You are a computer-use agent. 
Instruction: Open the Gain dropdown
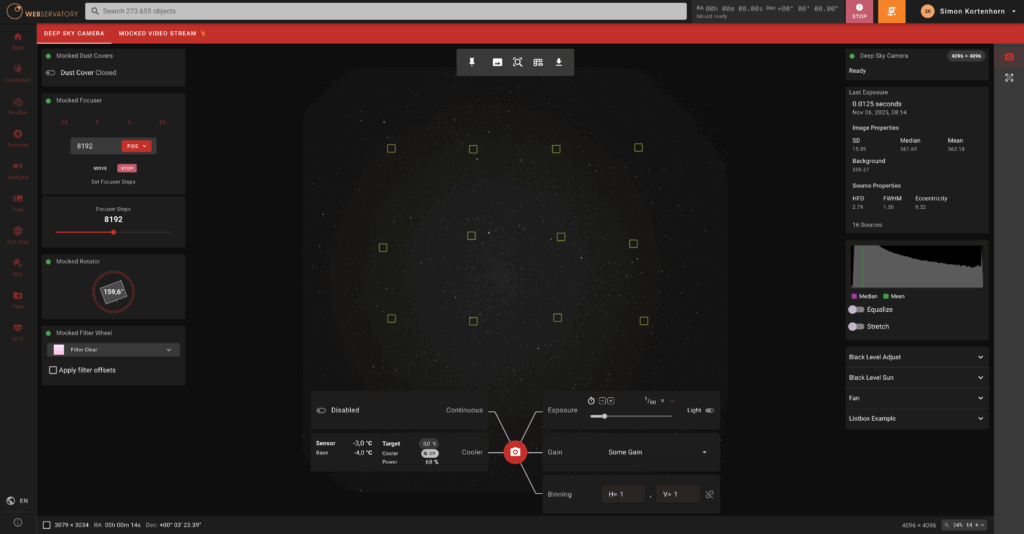655,452
